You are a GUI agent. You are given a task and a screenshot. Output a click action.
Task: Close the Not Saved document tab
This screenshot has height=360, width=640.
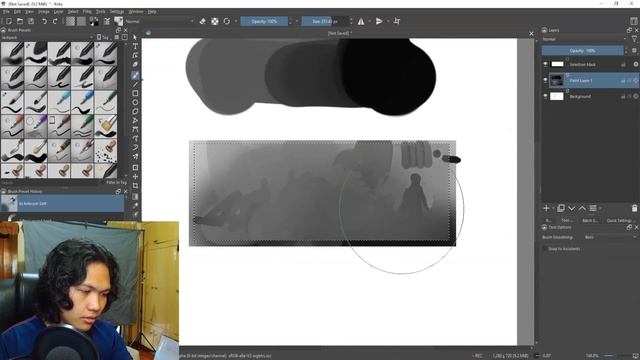pyautogui.click(x=531, y=33)
